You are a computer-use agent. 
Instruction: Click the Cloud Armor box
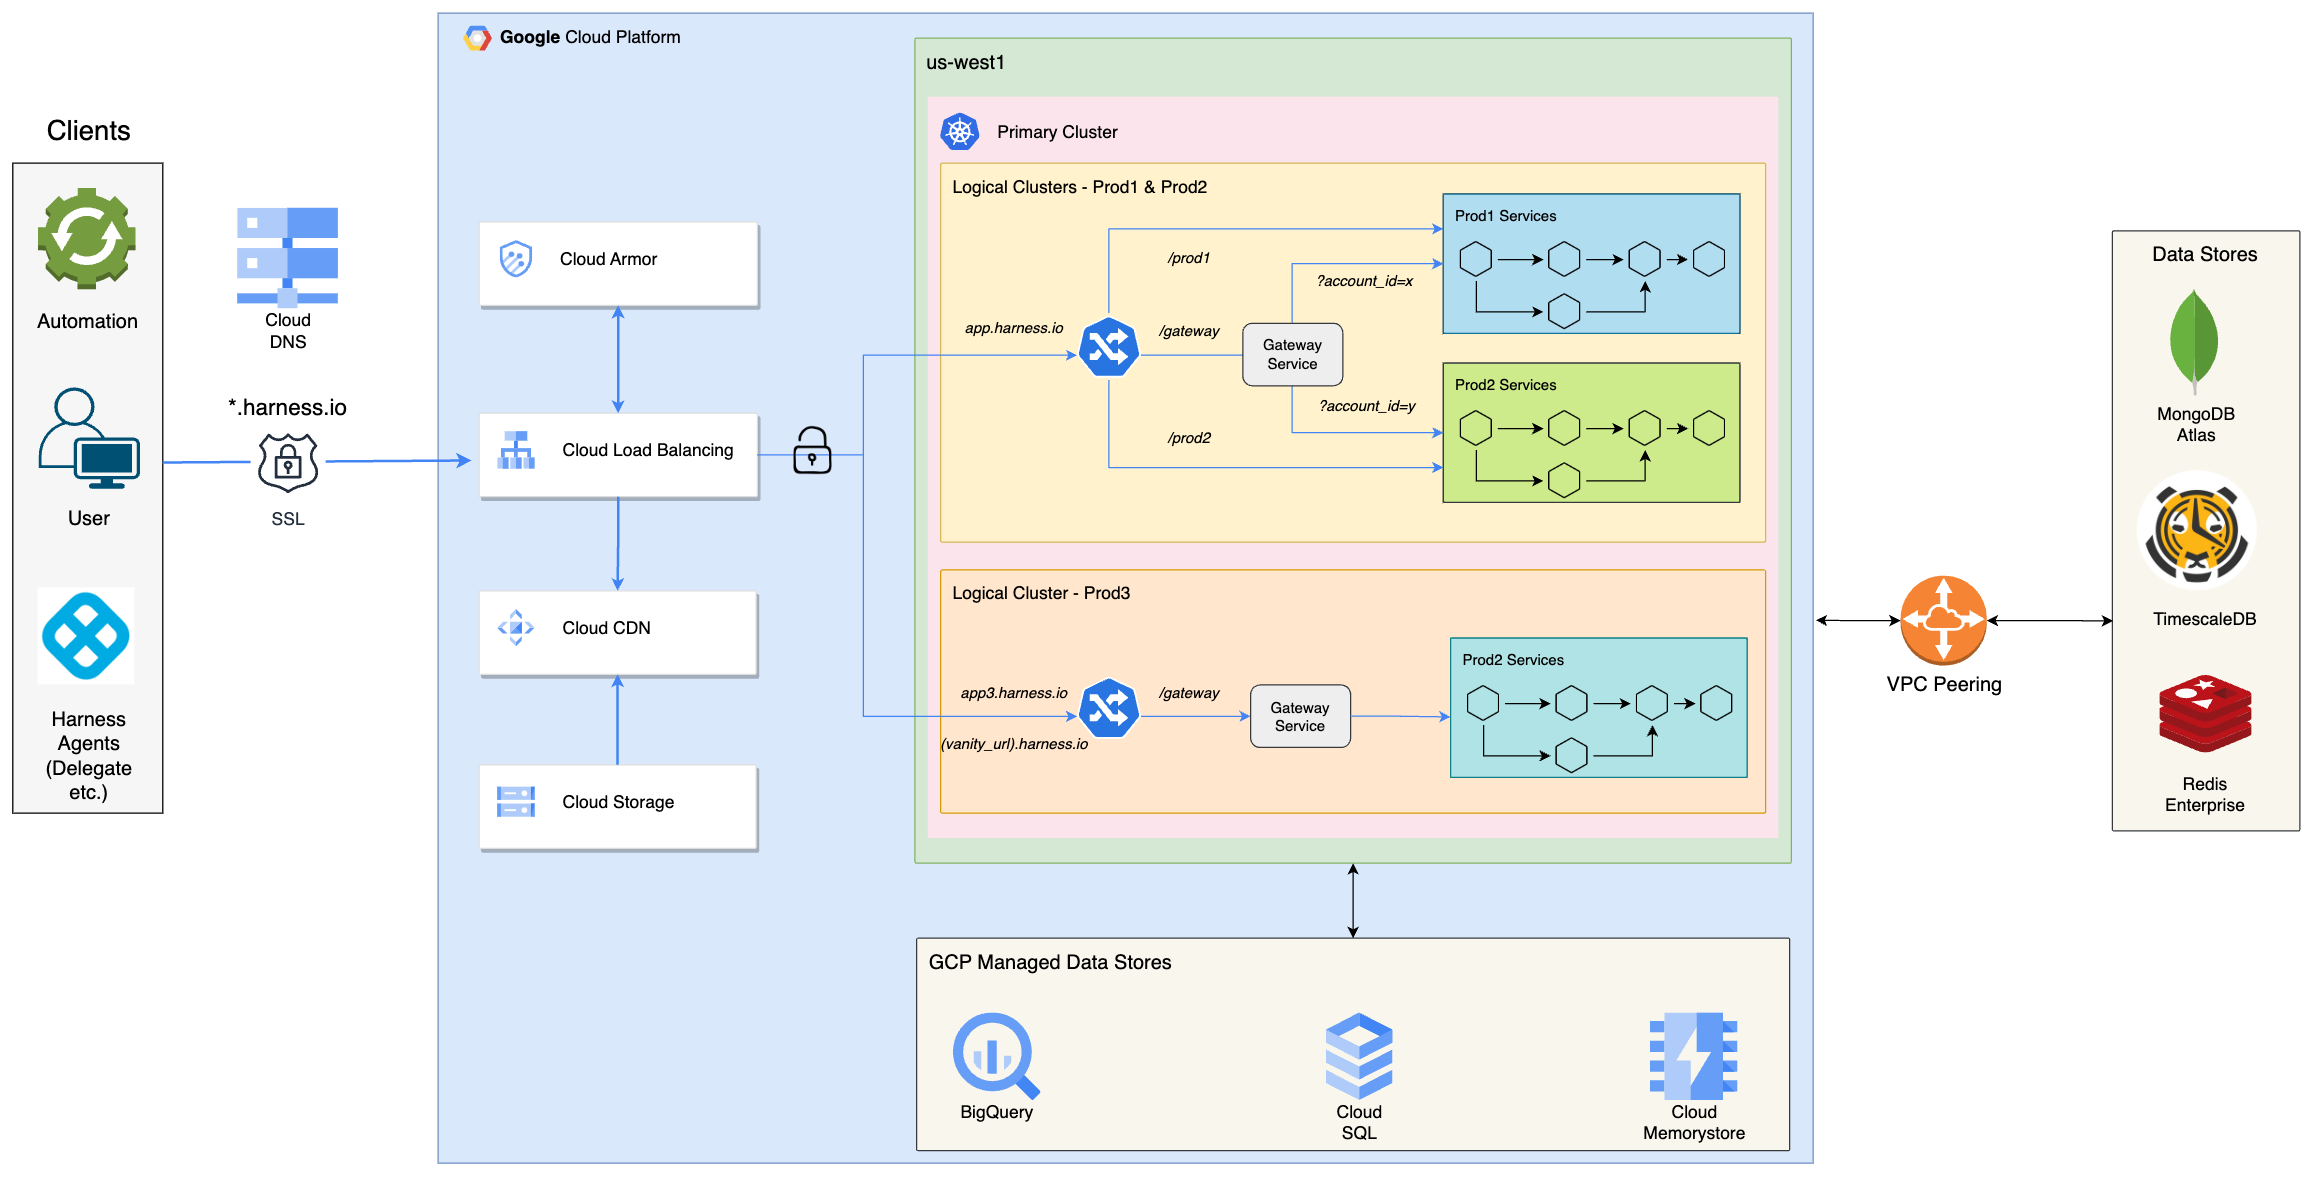click(618, 264)
